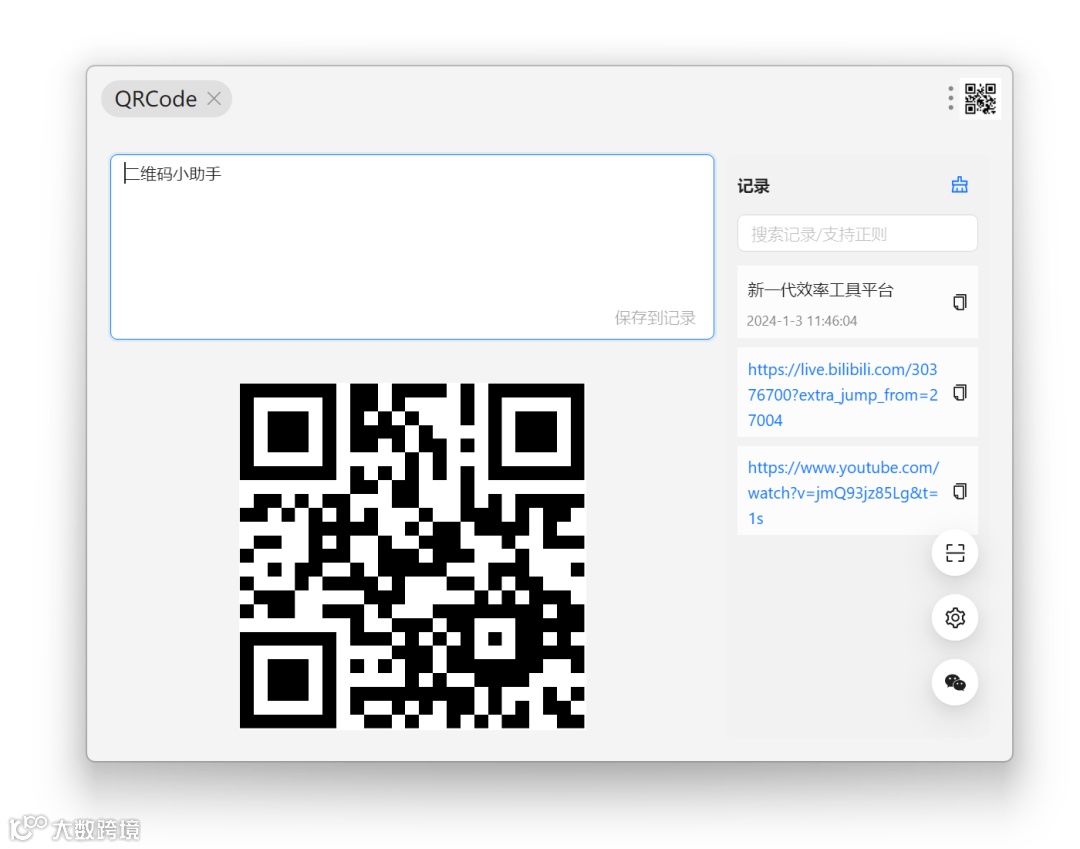Open the youtube.com watch record link
Image resolution: width=1080 pixels, height=849 pixels.
pos(843,493)
